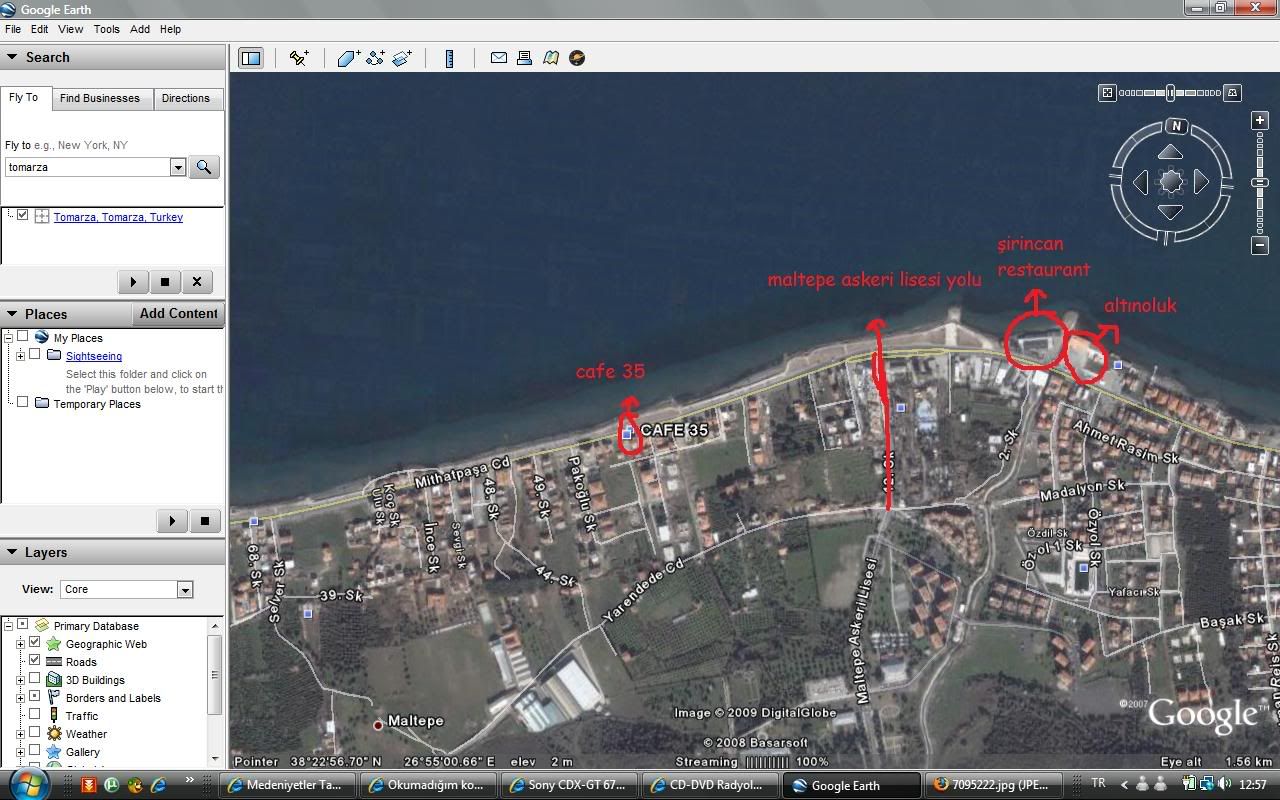This screenshot has width=1280, height=800.
Task: Collapse the Search panel header
Action: (12, 58)
